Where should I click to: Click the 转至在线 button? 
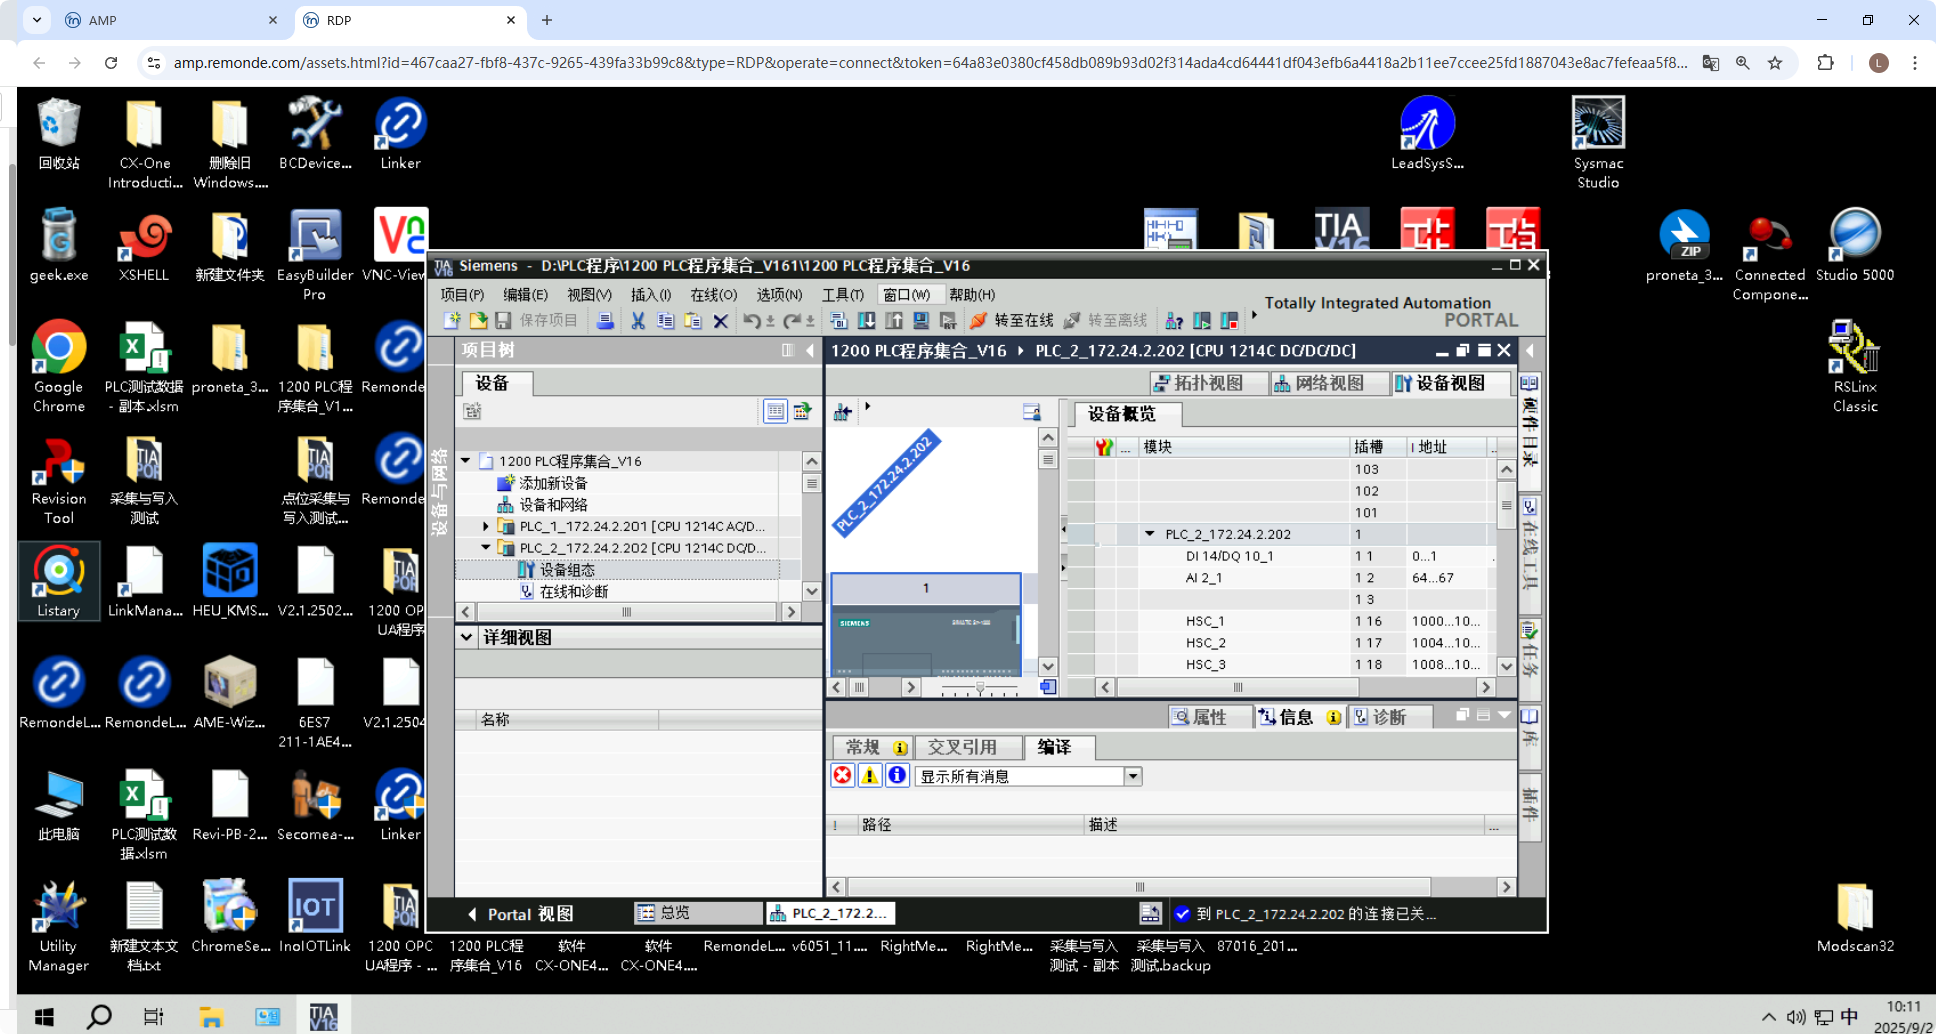pyautogui.click(x=1012, y=321)
